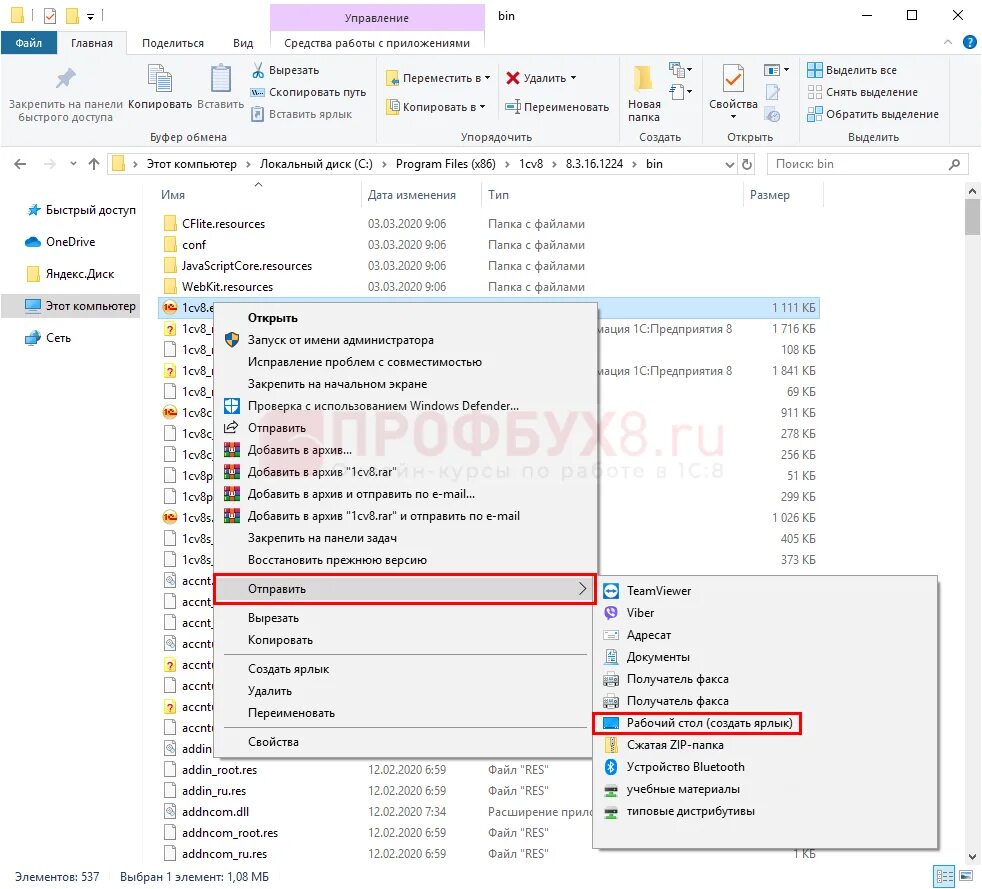Choose Создать ярлык in context menu

(x=405, y=669)
